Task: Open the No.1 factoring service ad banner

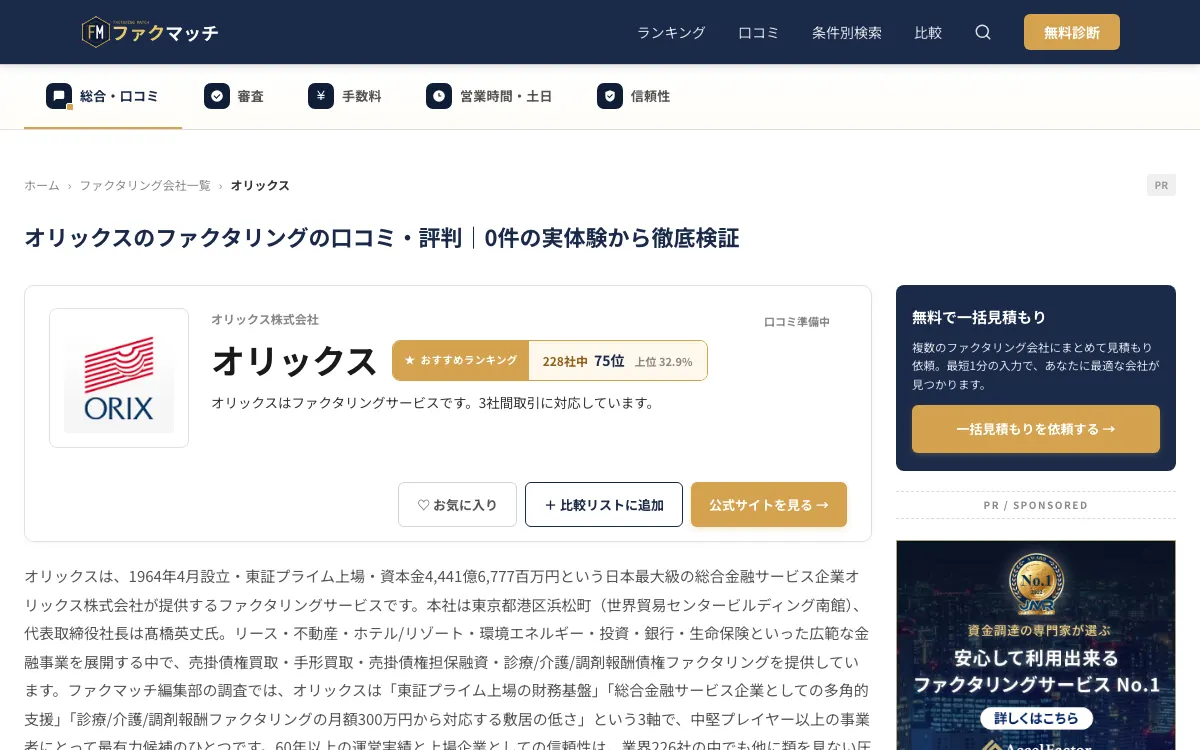Action: coord(1036,645)
